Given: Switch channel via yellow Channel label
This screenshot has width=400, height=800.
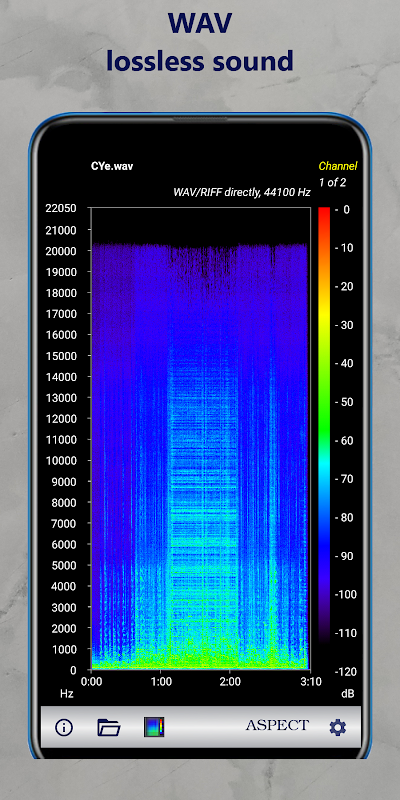Looking at the screenshot, I should tap(338, 166).
